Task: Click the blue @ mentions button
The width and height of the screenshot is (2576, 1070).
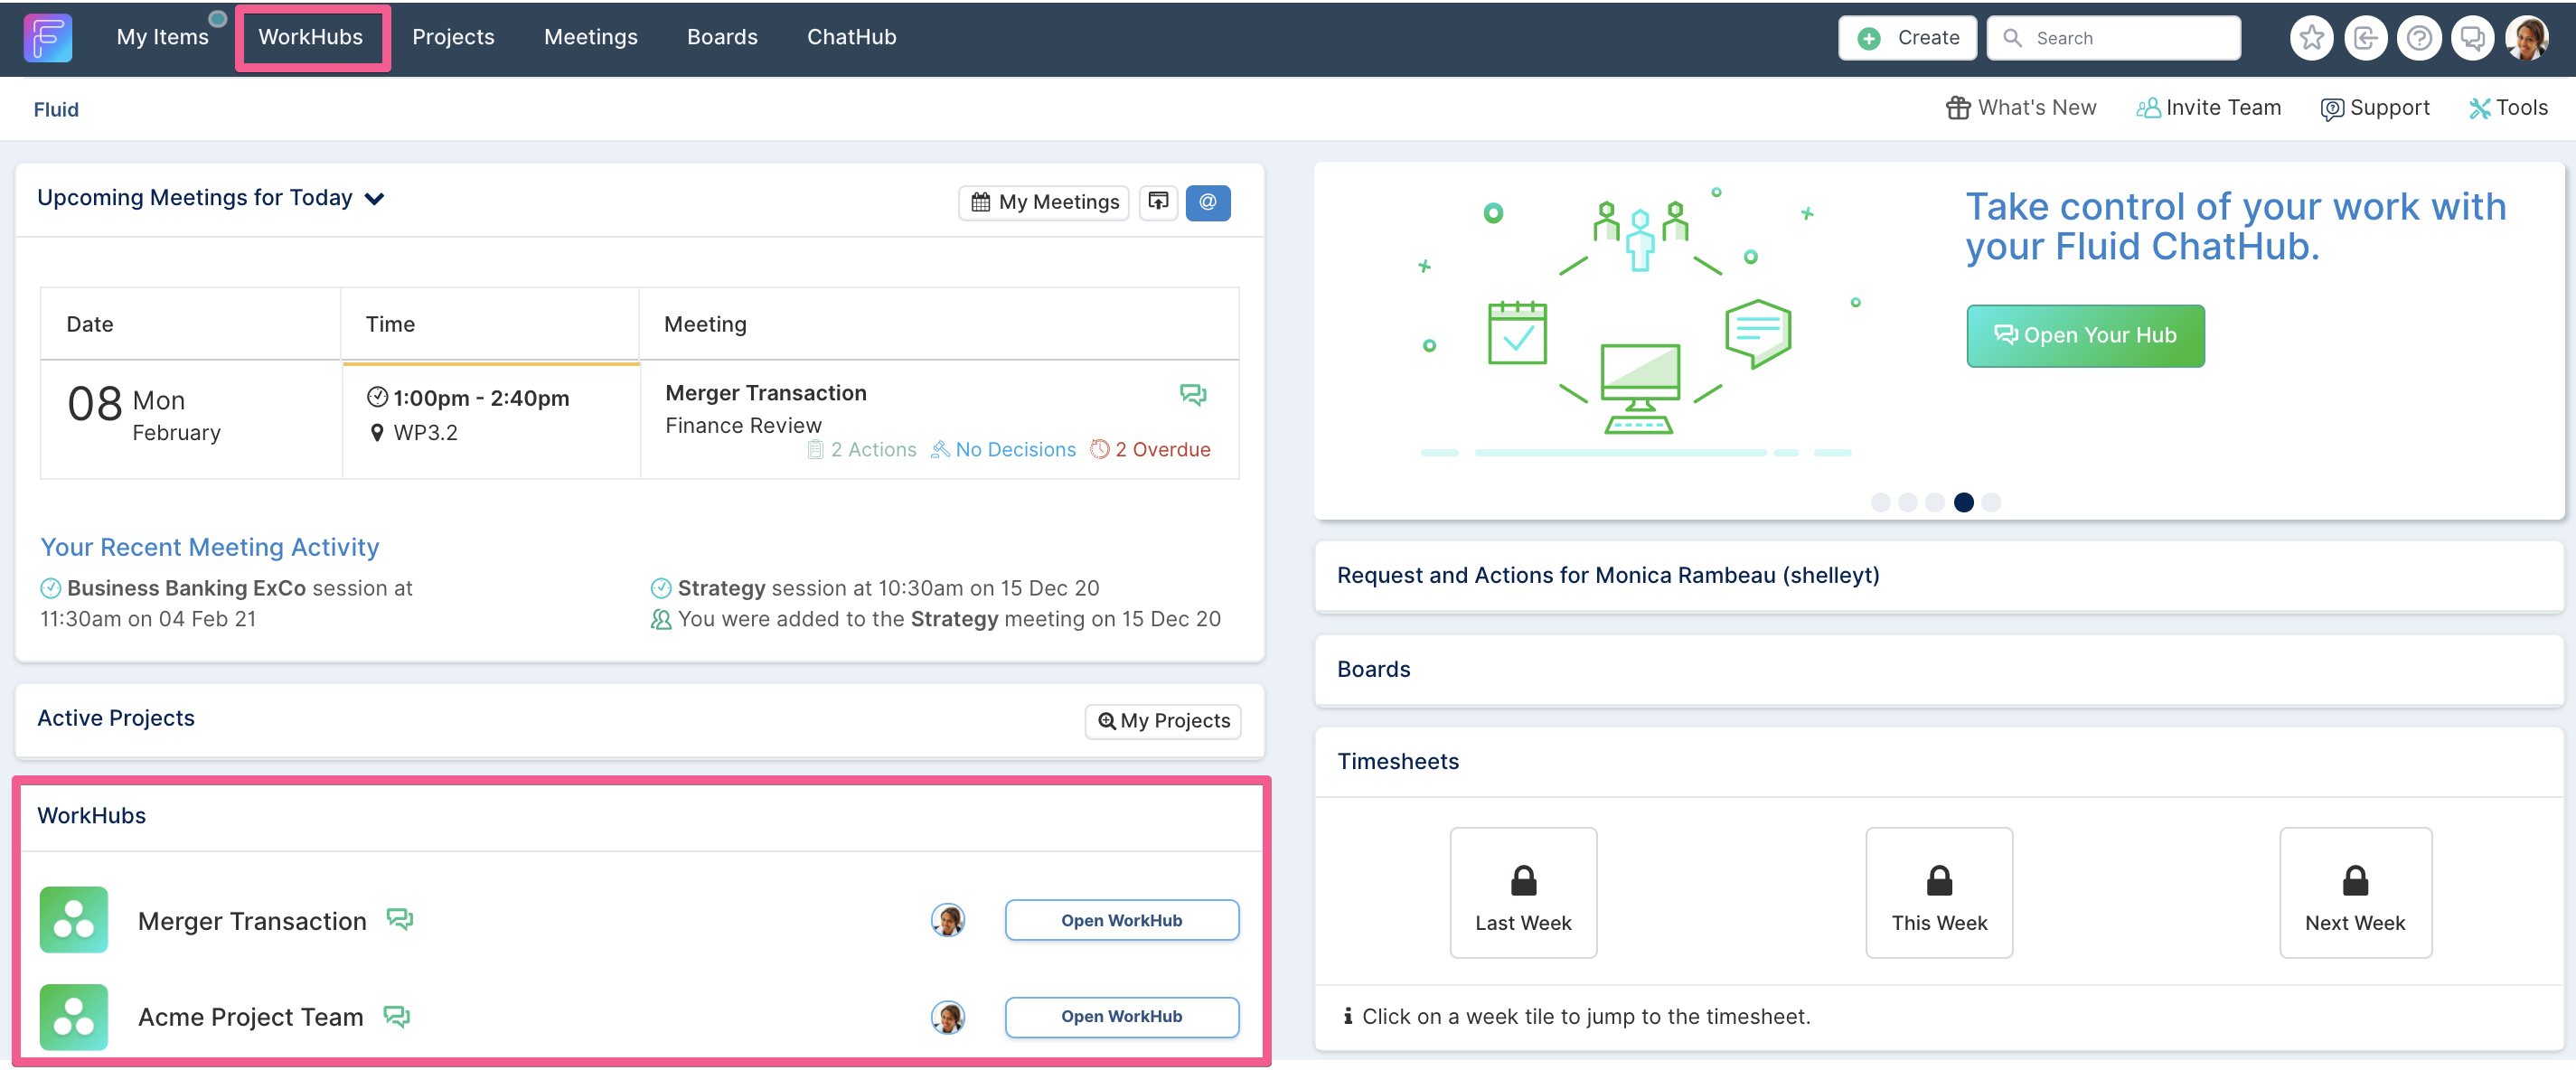Action: click(1208, 202)
